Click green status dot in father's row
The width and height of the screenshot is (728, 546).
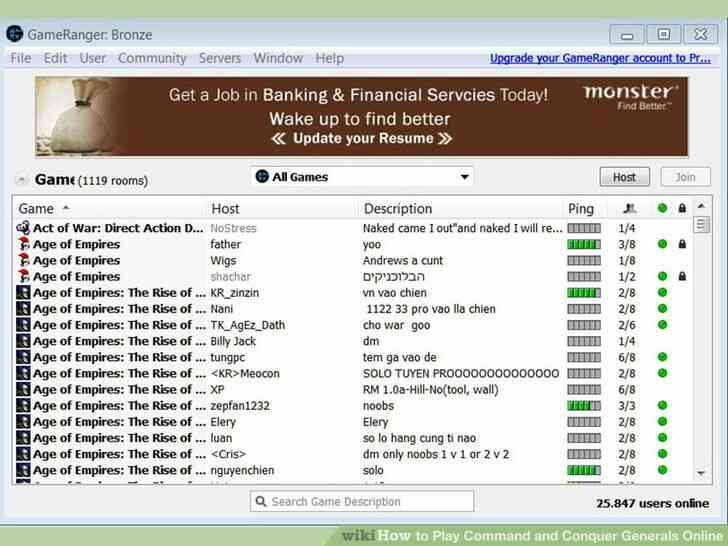coord(663,244)
